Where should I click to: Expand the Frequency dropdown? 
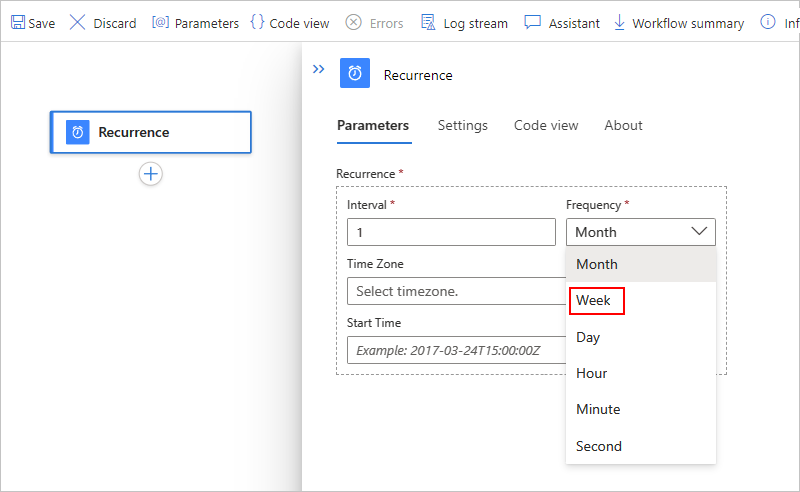(x=641, y=232)
